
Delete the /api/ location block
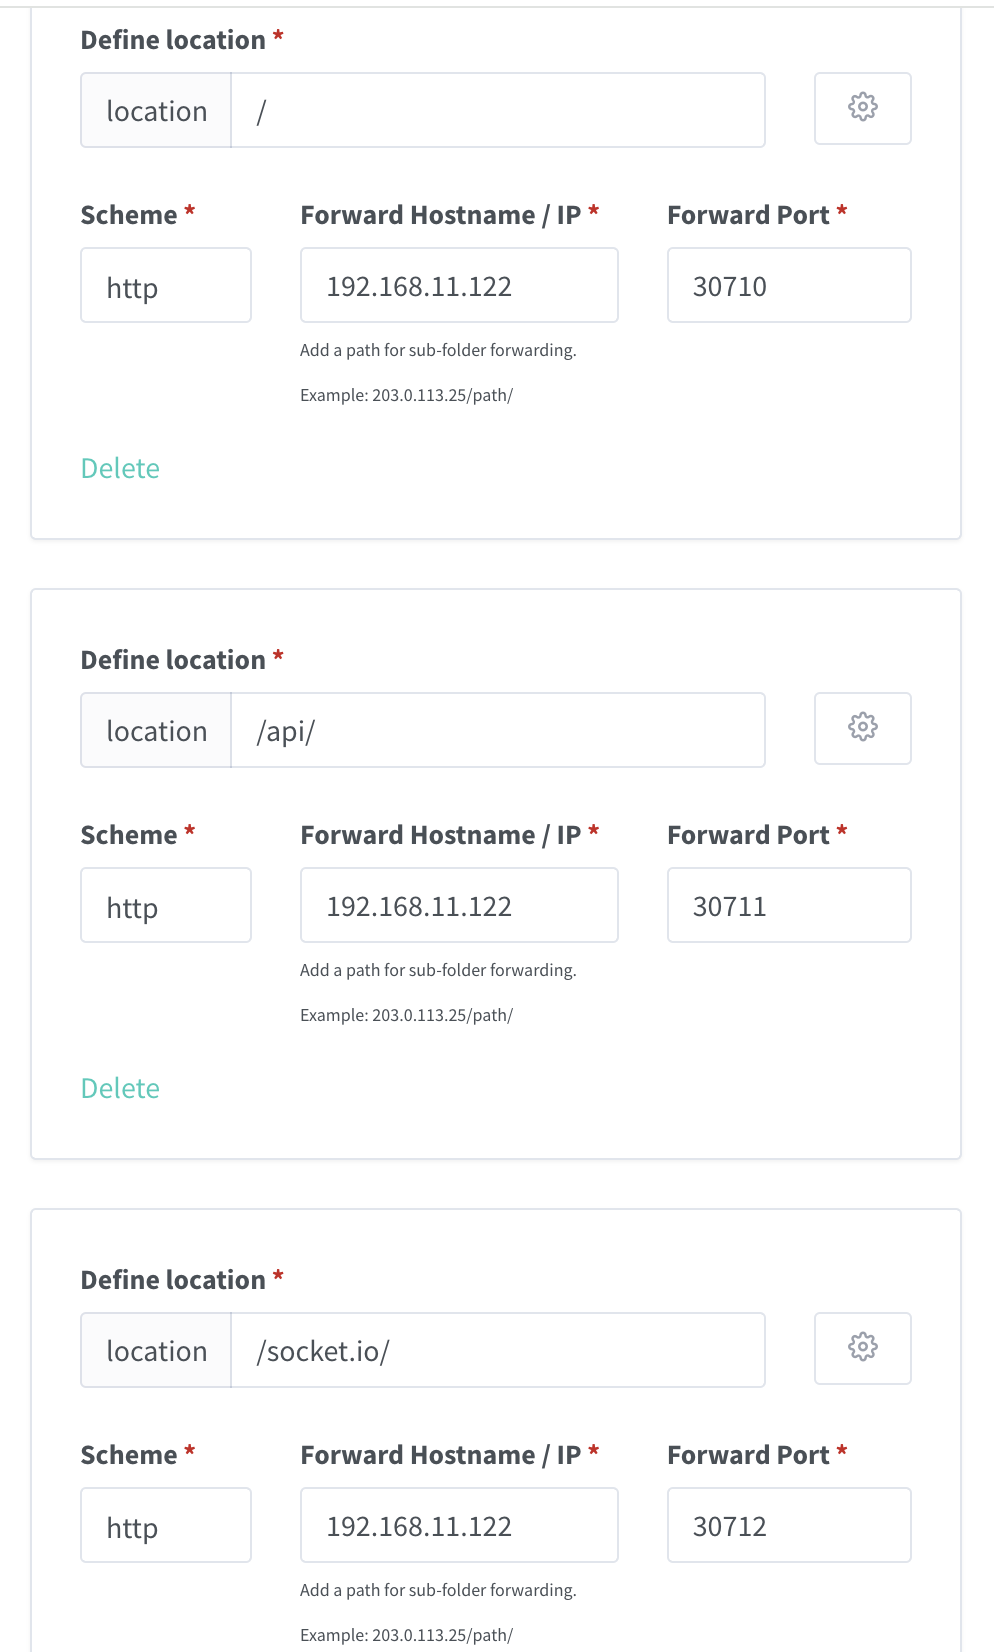[x=120, y=1088]
